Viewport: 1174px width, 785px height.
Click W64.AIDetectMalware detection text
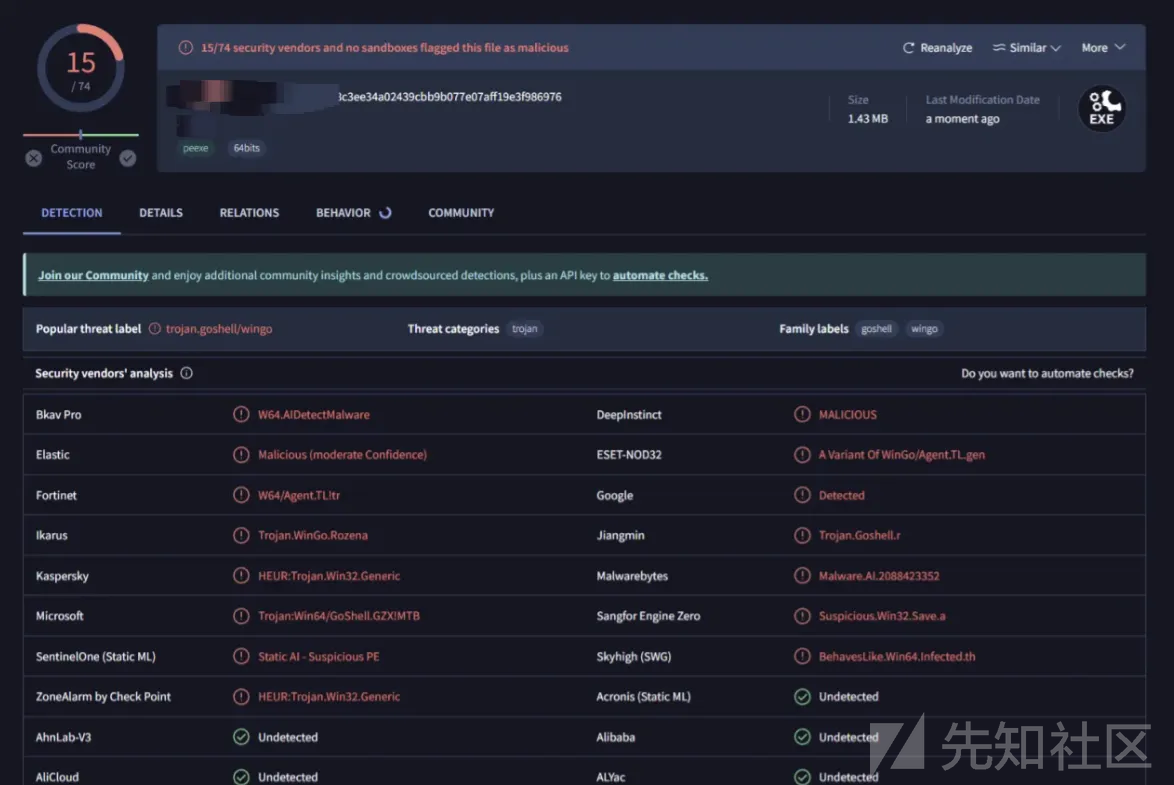(x=314, y=414)
